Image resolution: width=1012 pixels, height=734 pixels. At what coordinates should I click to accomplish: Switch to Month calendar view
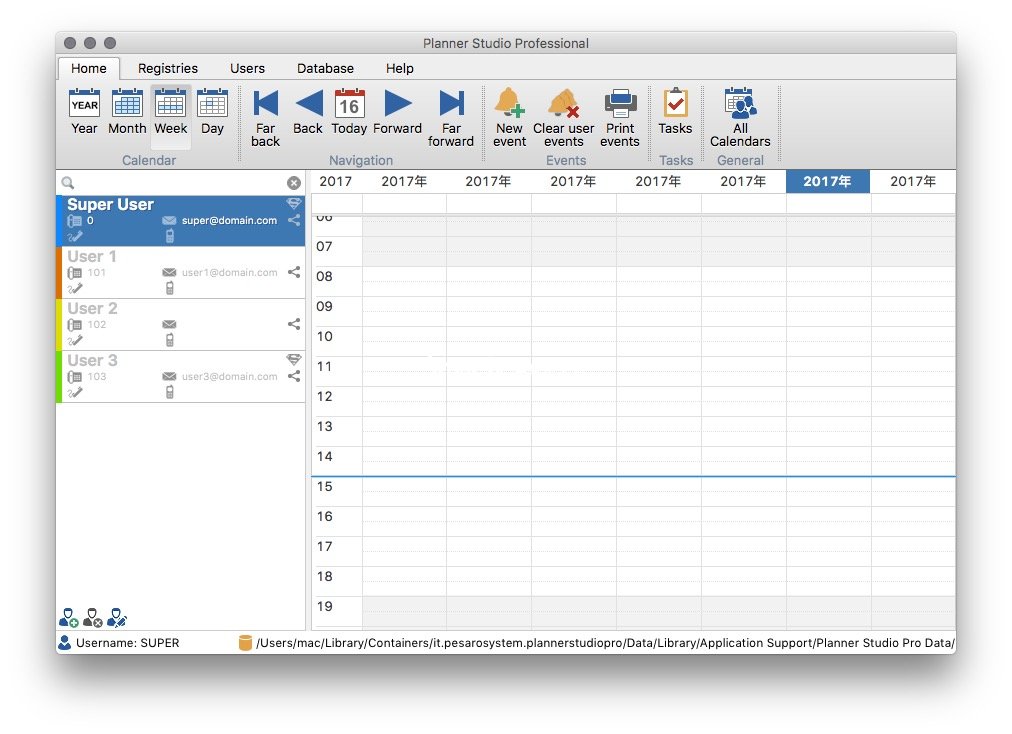click(127, 111)
